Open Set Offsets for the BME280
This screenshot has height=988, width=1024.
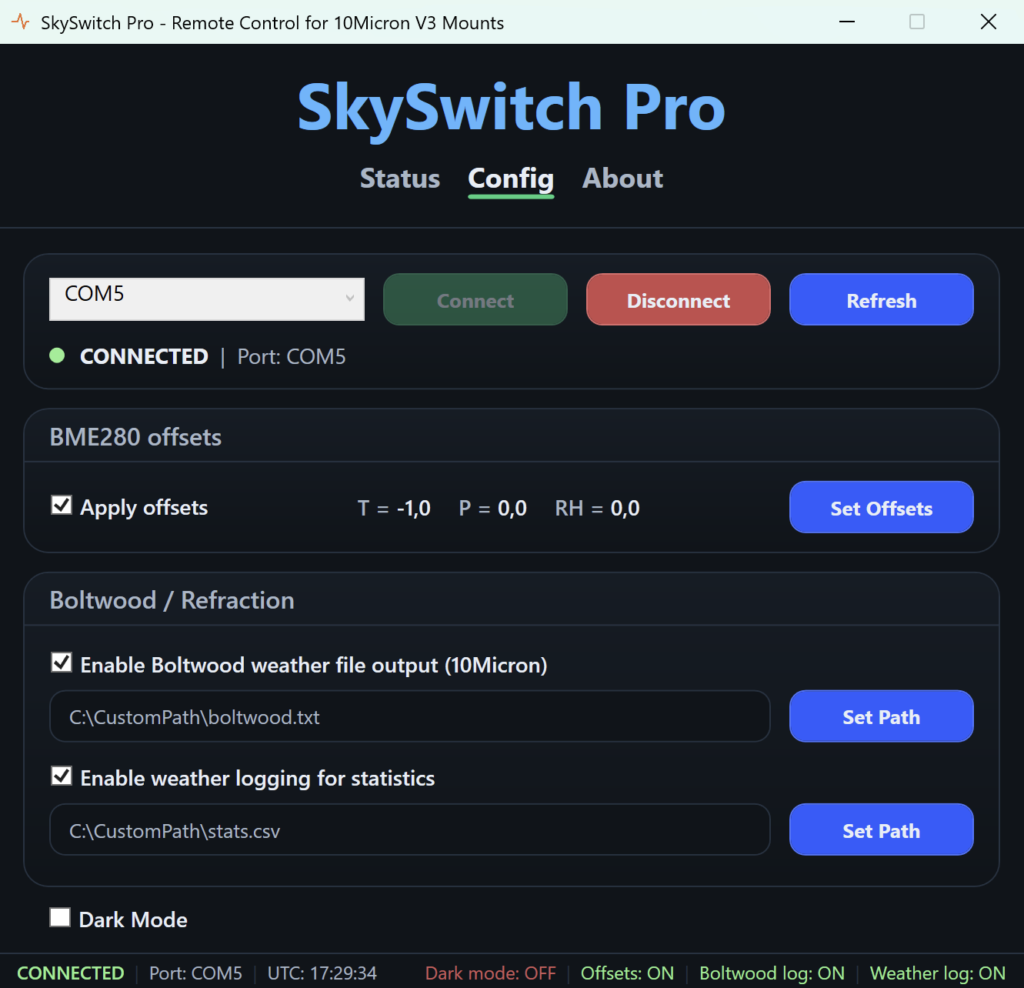[881, 508]
